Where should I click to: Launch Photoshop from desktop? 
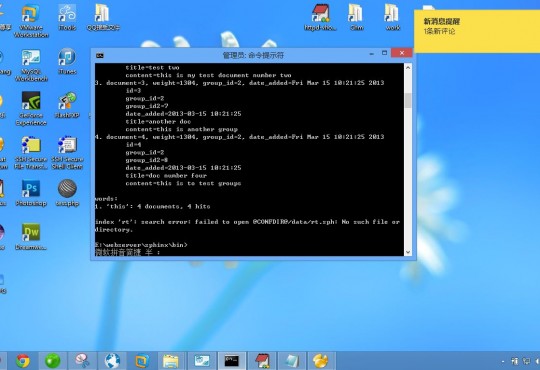click(31, 193)
